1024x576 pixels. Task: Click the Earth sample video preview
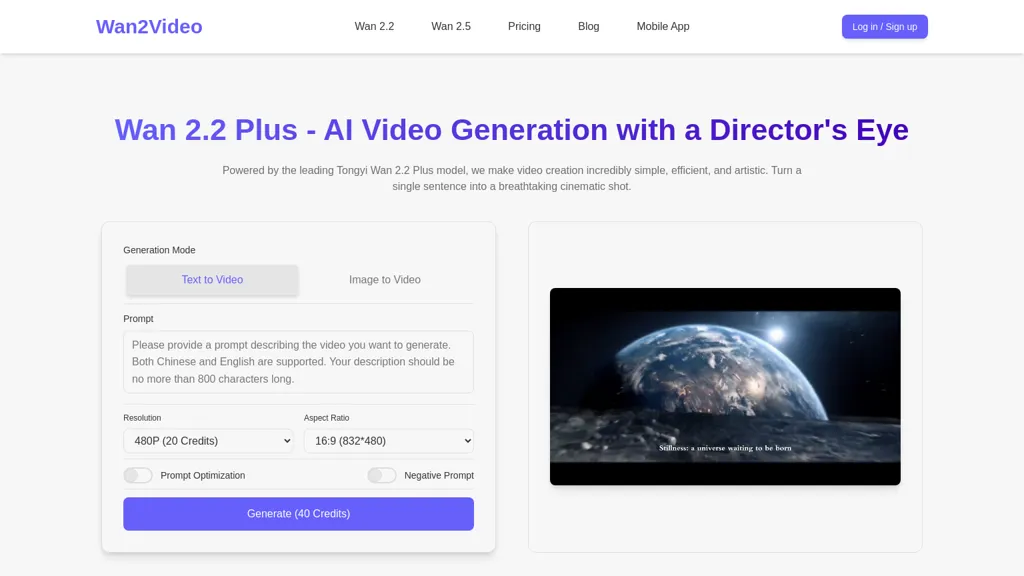tap(725, 387)
